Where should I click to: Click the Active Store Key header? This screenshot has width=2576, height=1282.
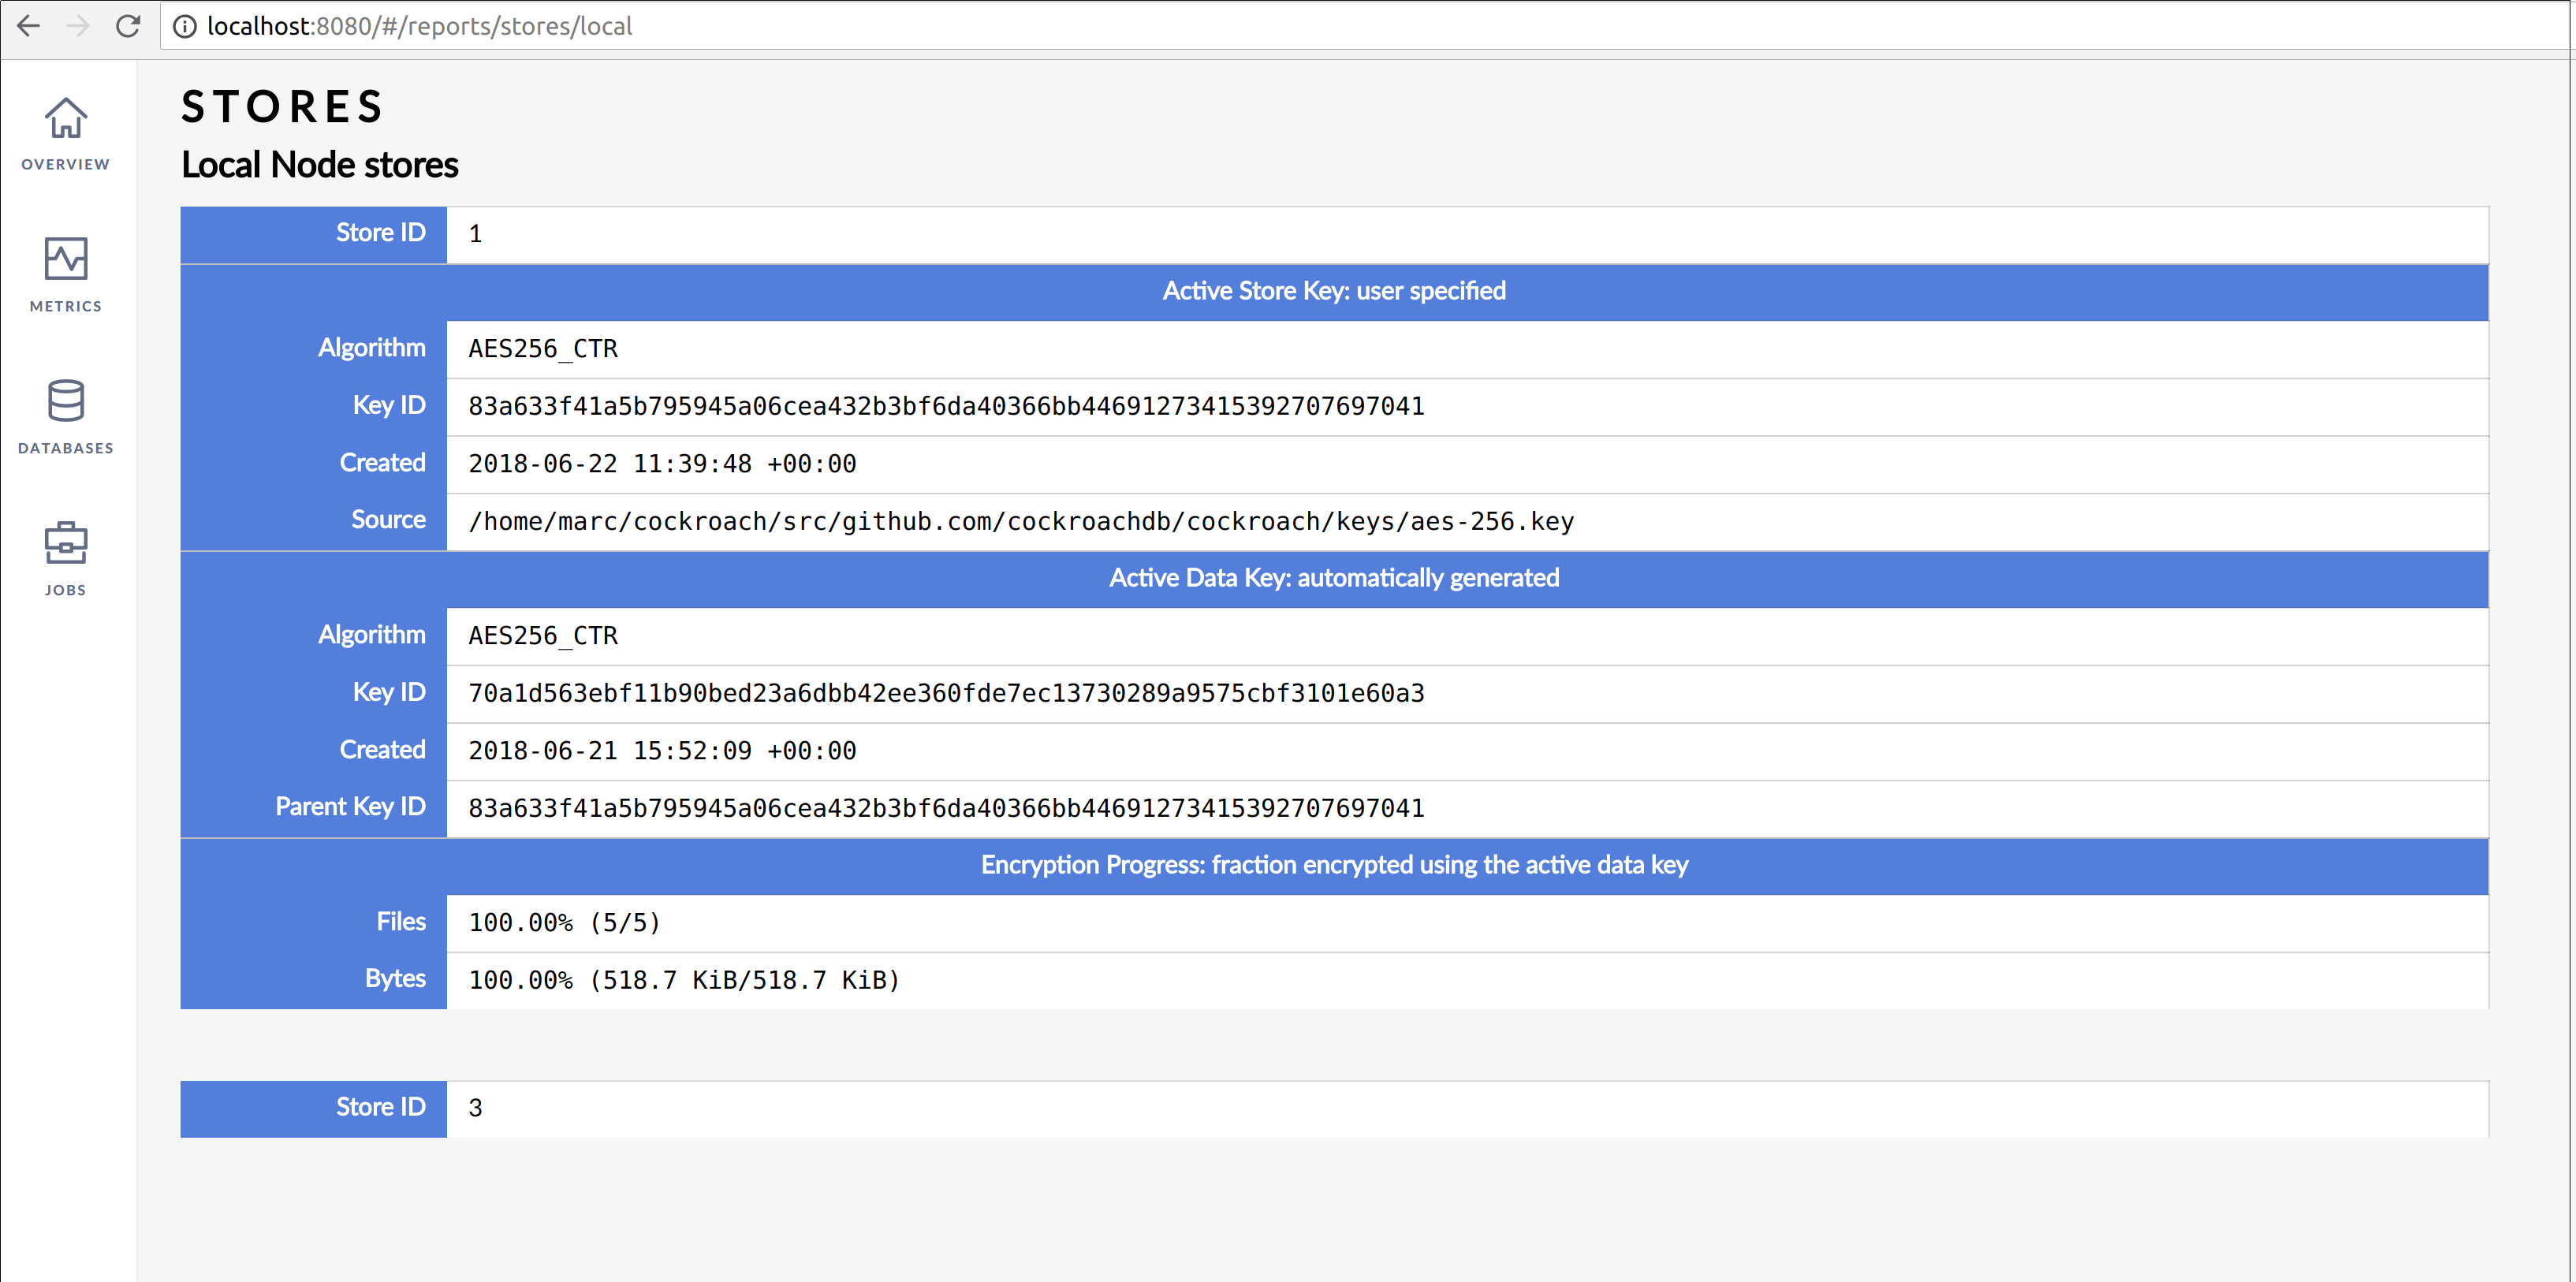click(x=1333, y=291)
